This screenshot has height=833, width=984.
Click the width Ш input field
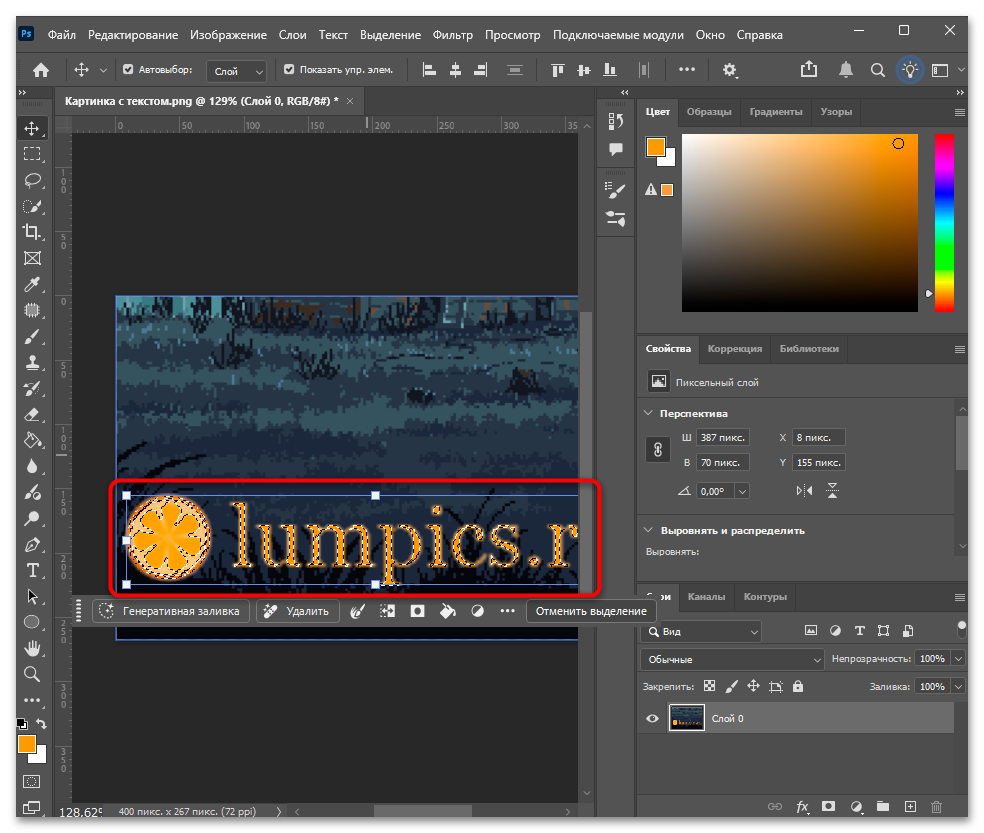722,438
